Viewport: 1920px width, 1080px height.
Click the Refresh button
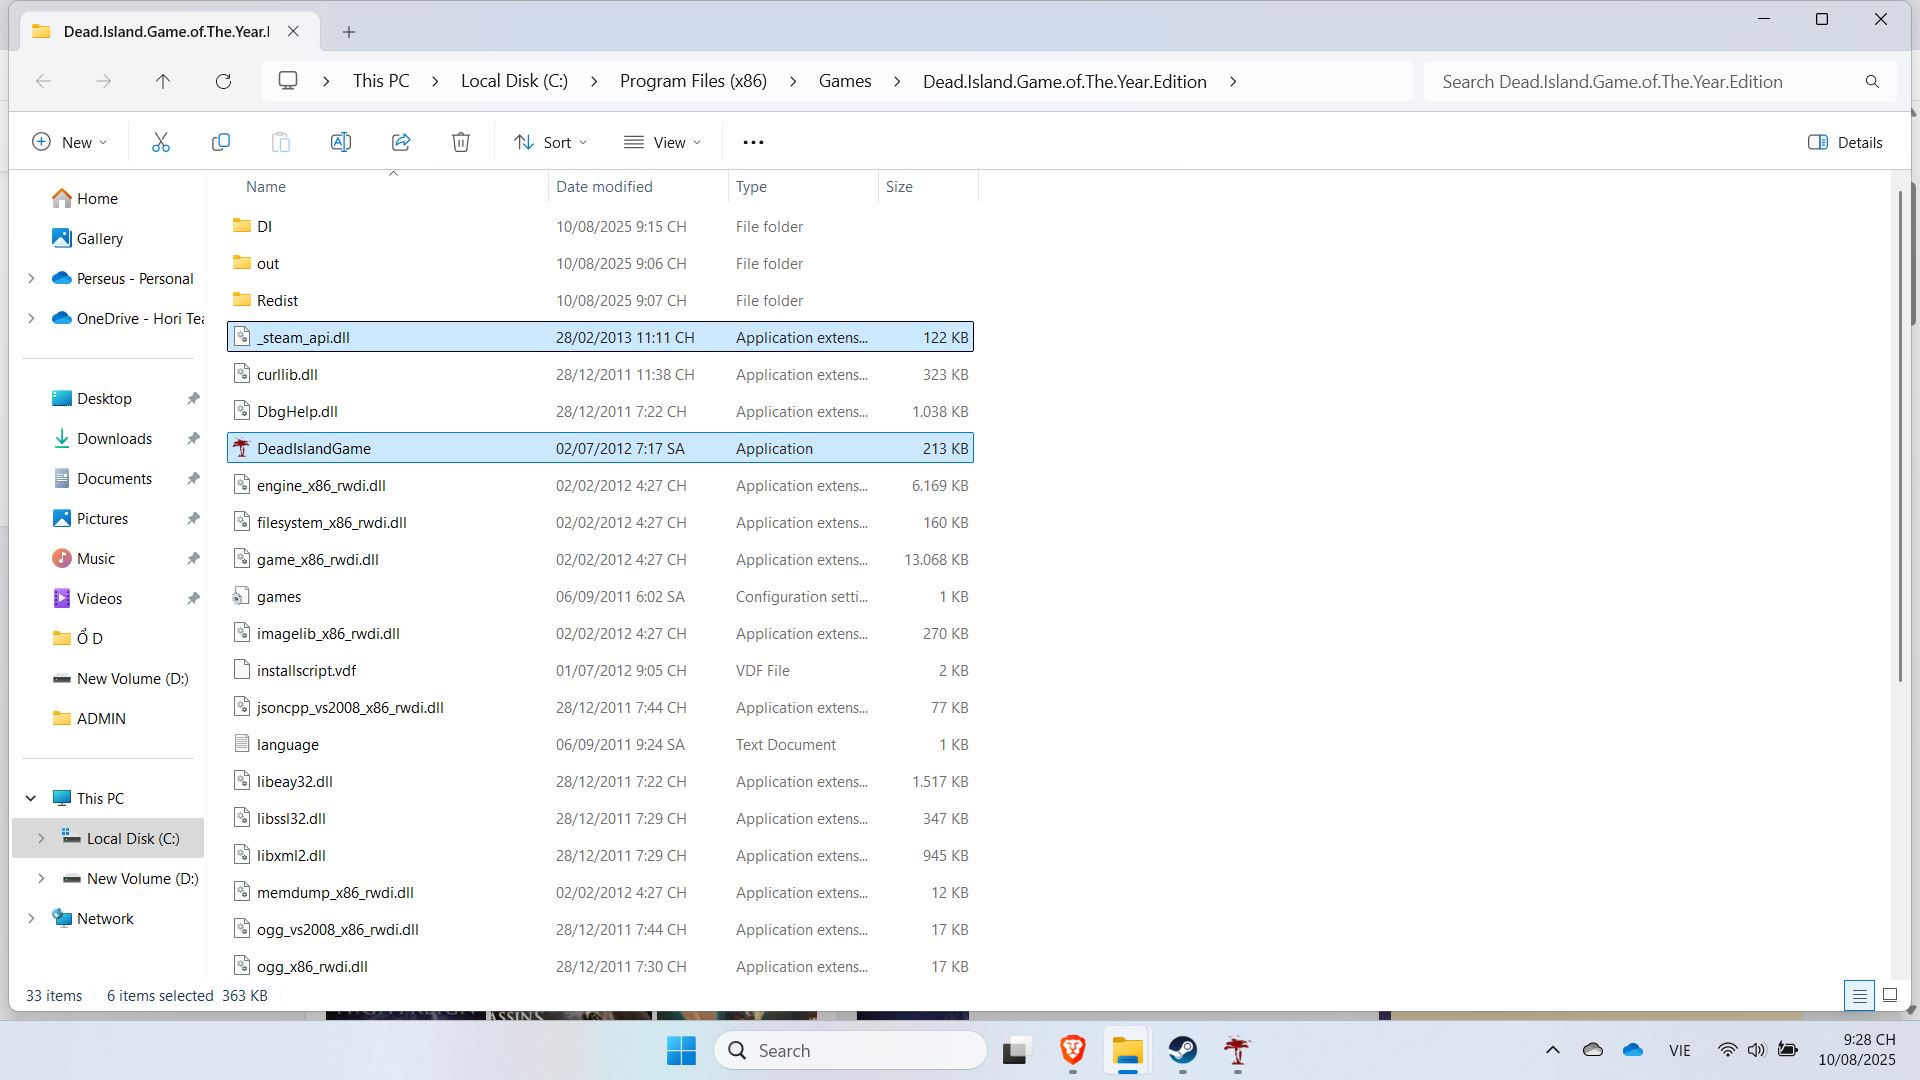pos(223,82)
